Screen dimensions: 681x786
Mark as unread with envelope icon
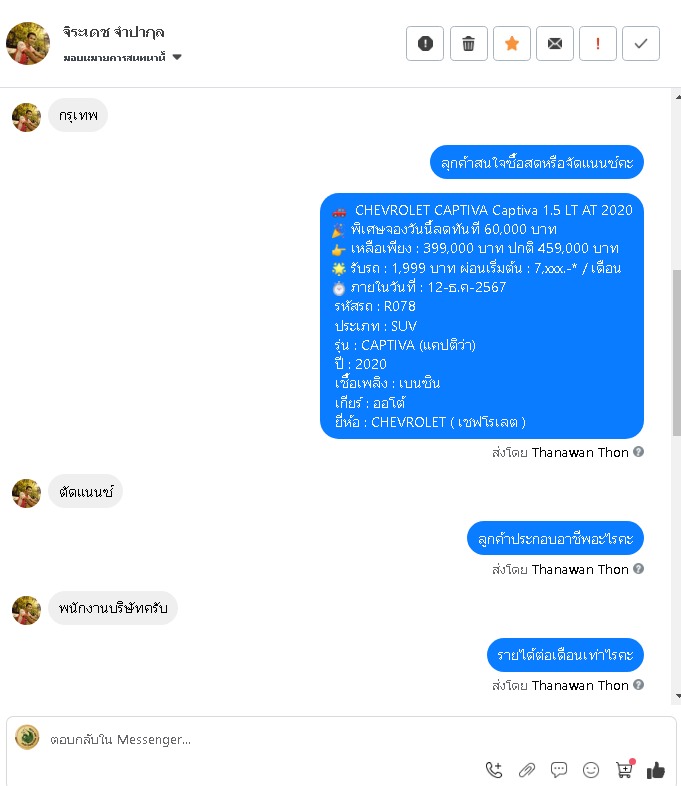(x=555, y=44)
